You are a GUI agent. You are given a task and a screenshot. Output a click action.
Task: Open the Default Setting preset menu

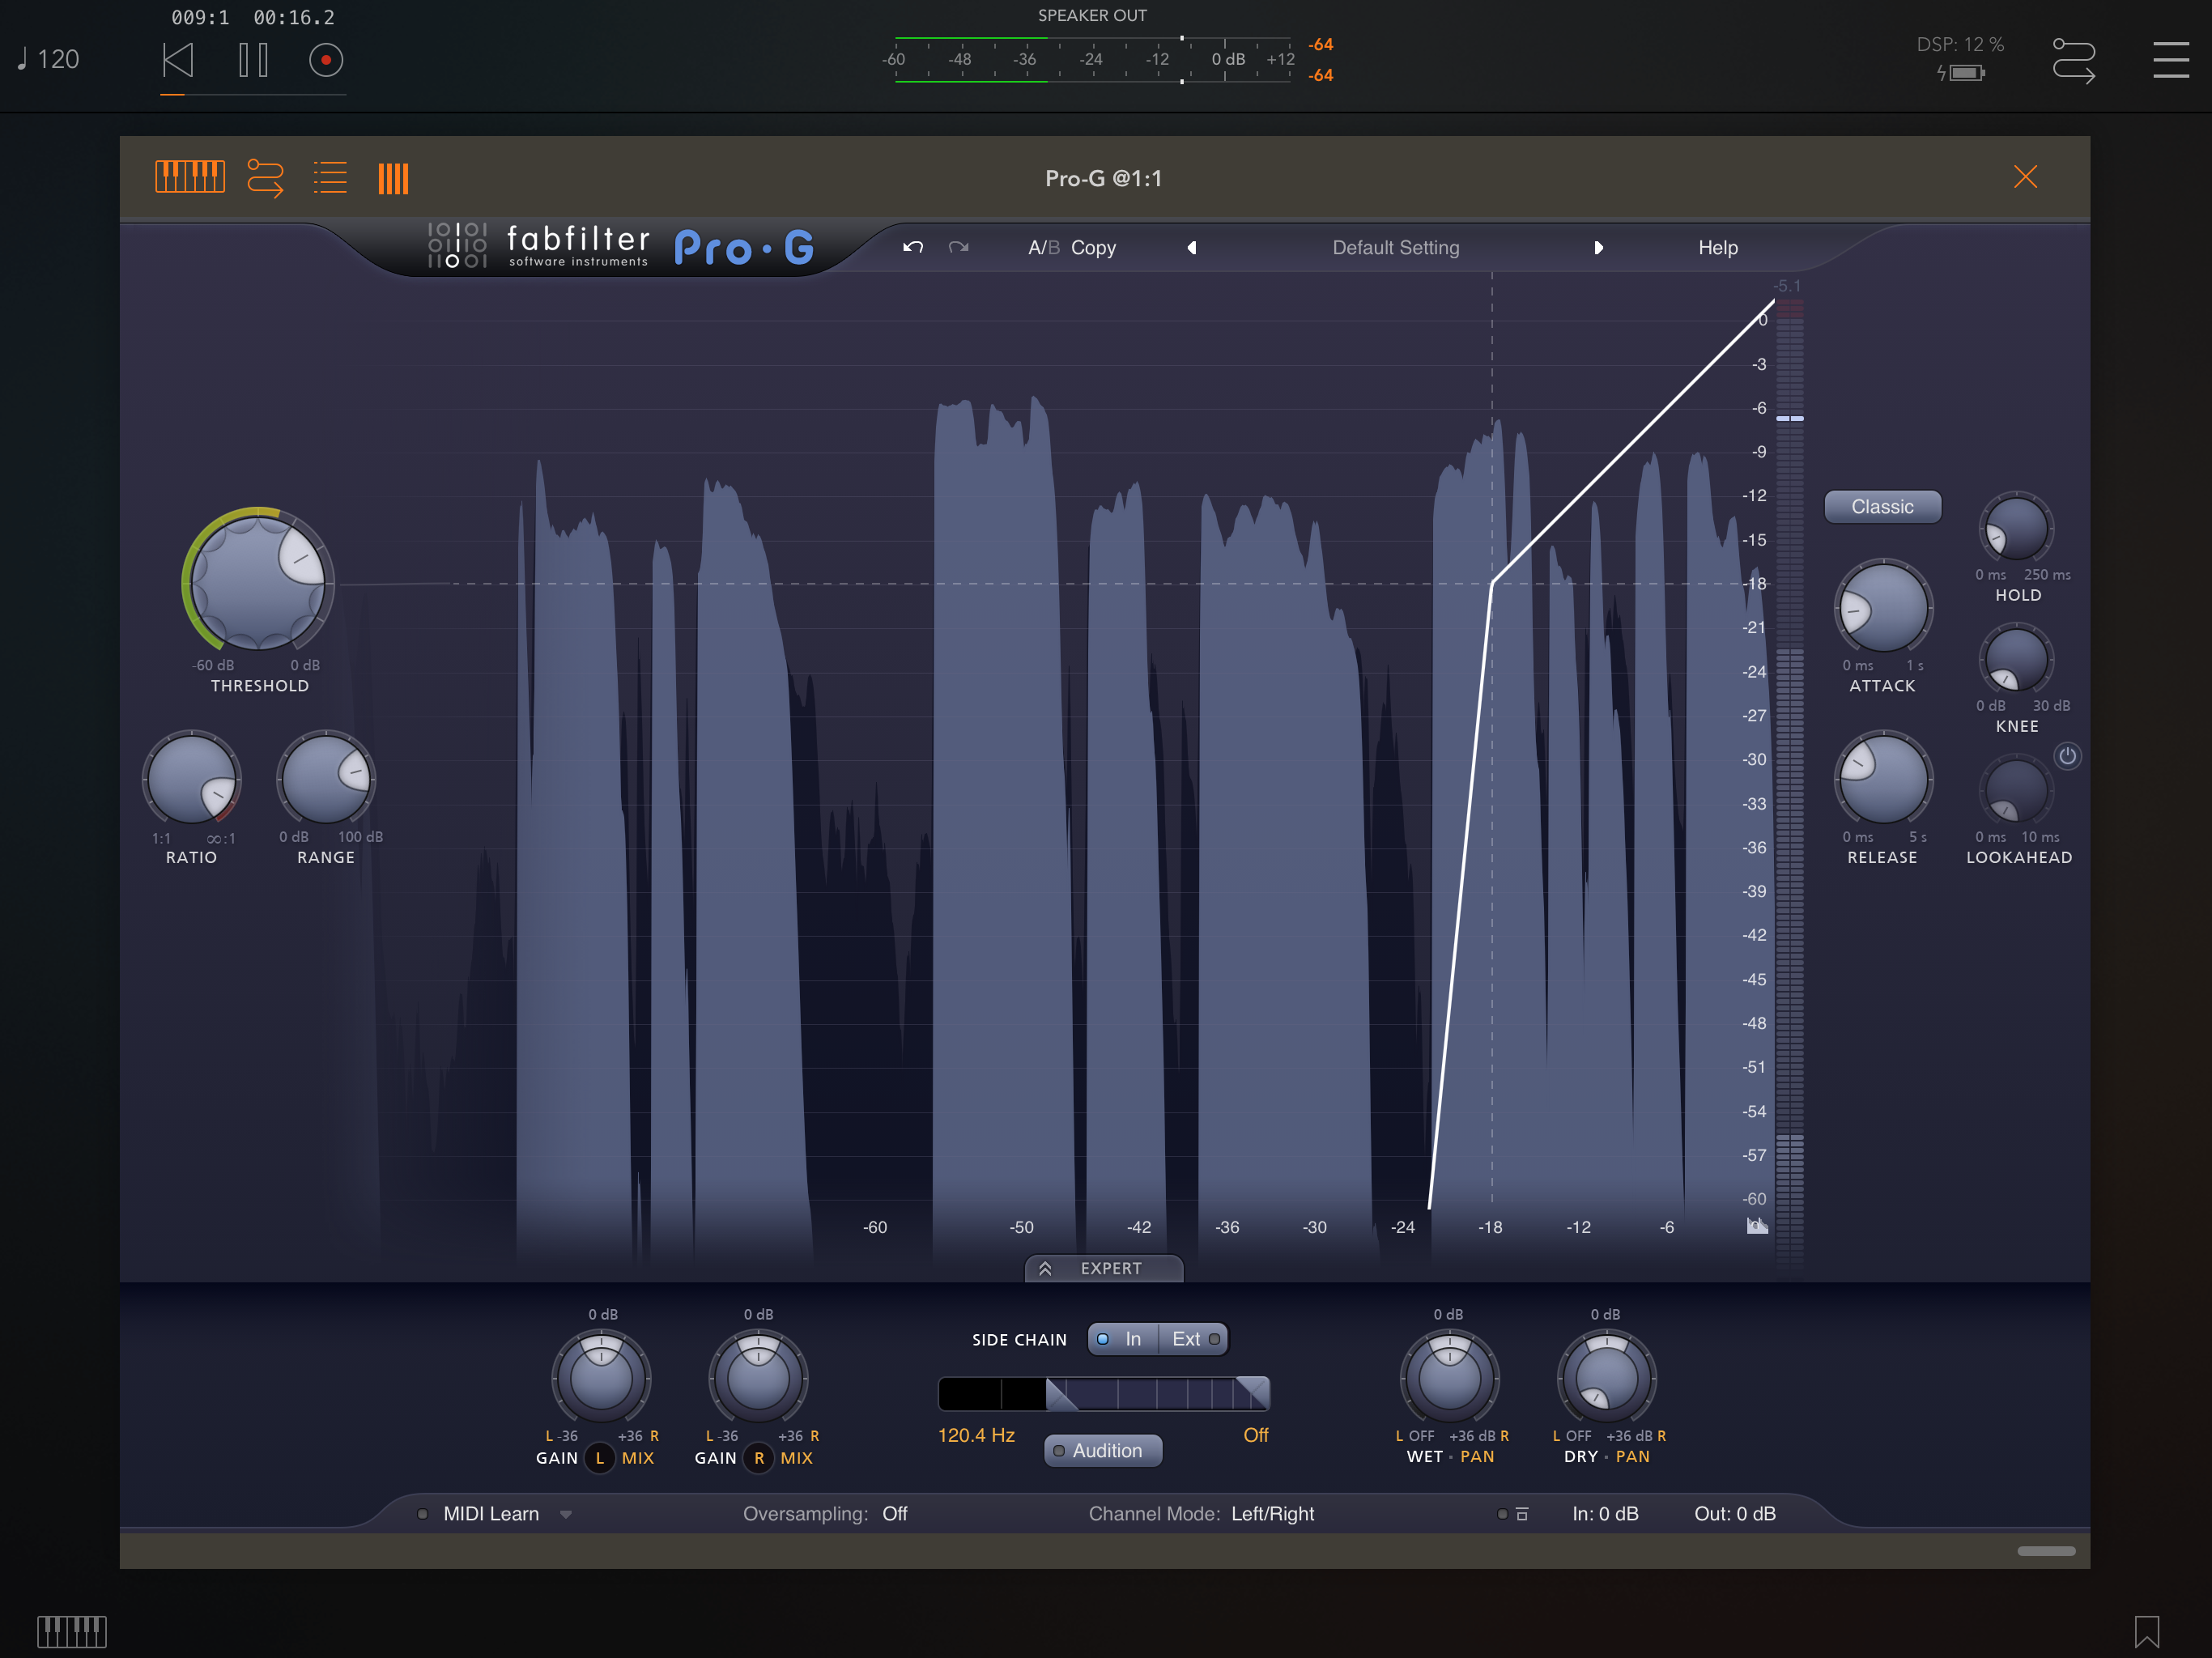click(x=1395, y=247)
